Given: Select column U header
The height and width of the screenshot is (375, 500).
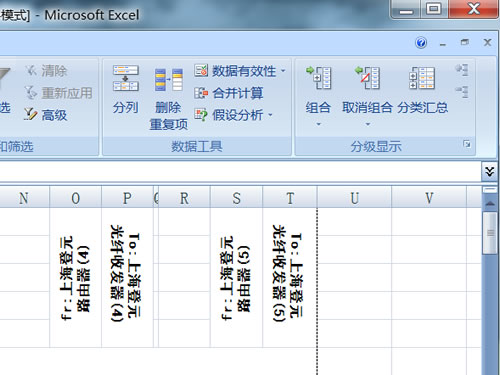Looking at the screenshot, I should [355, 198].
